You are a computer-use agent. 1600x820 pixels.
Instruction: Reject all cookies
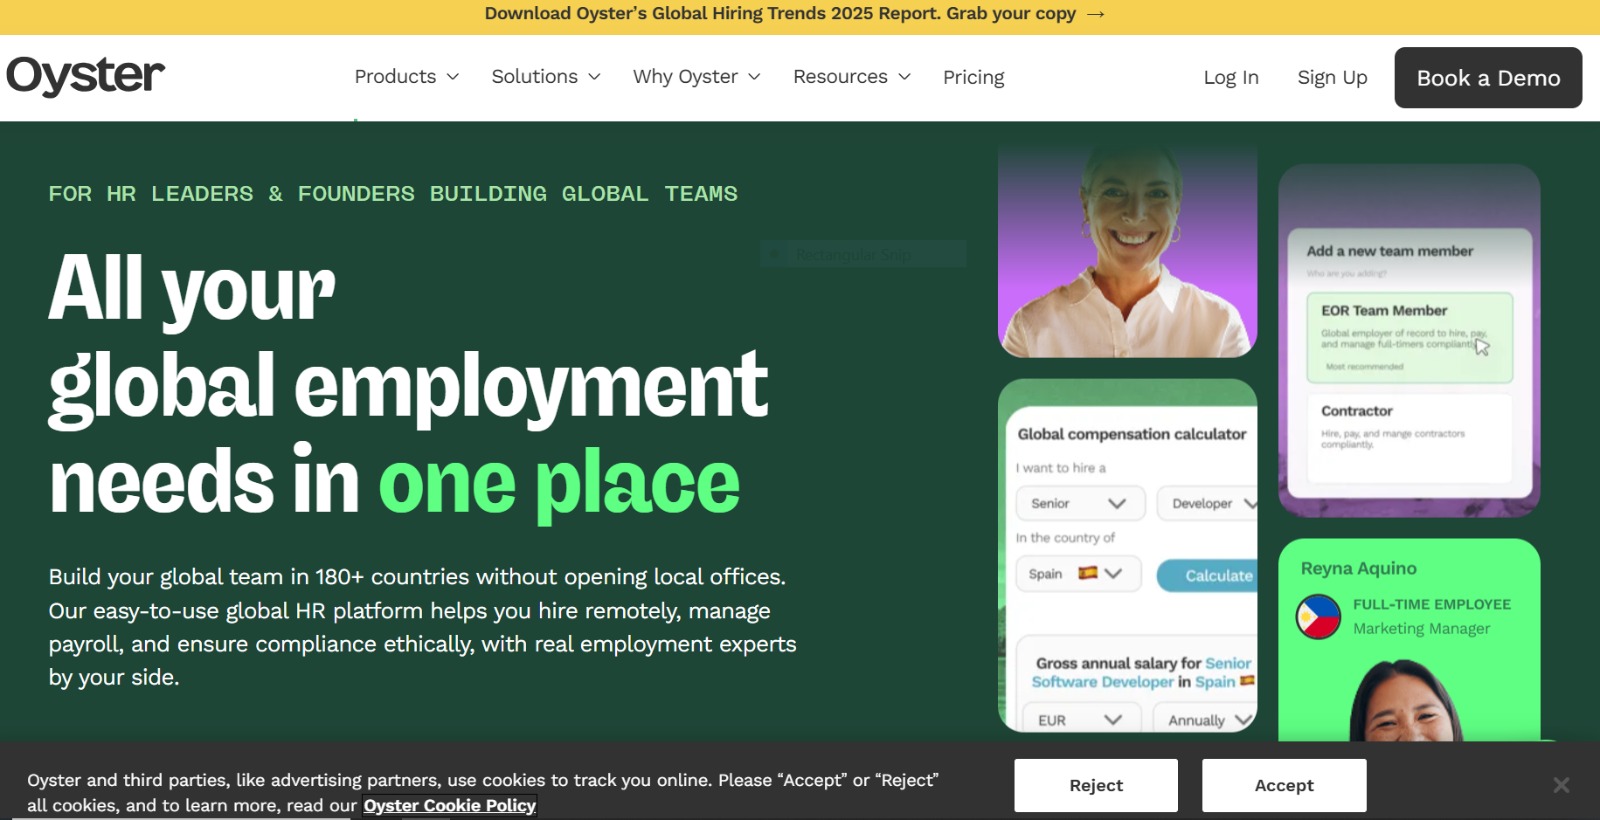1096,785
